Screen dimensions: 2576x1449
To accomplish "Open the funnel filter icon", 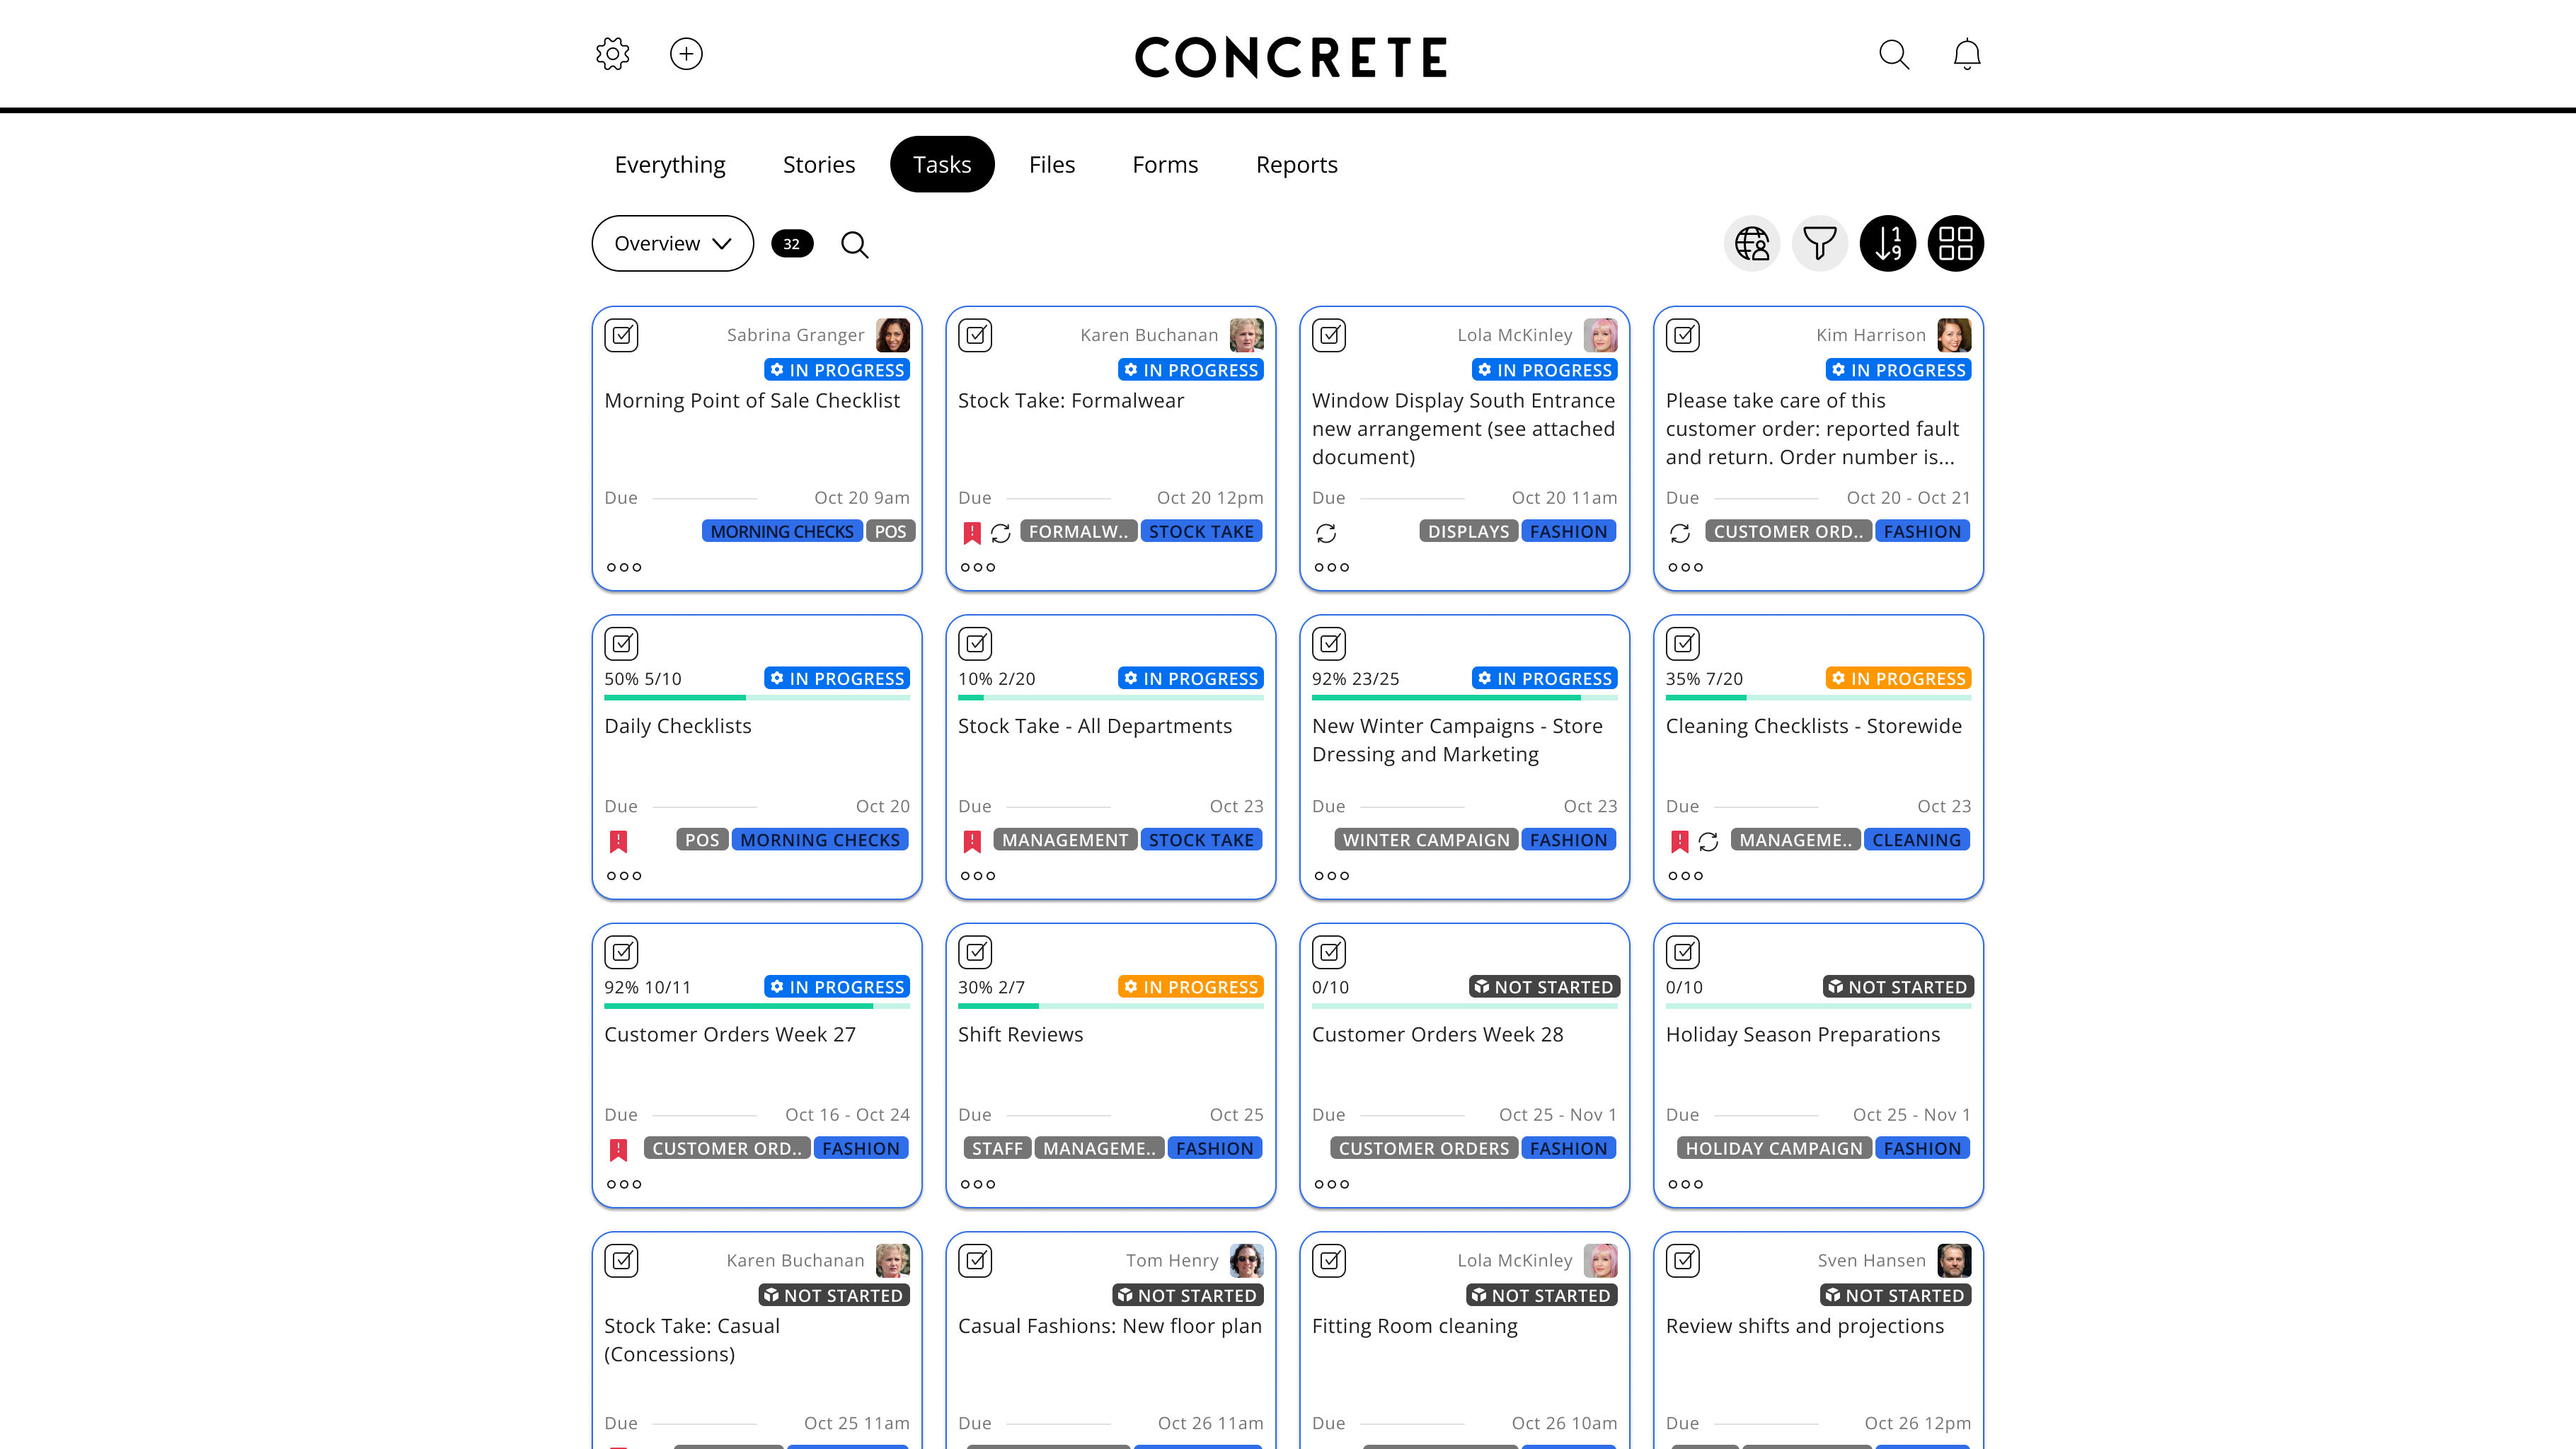I will (1820, 243).
